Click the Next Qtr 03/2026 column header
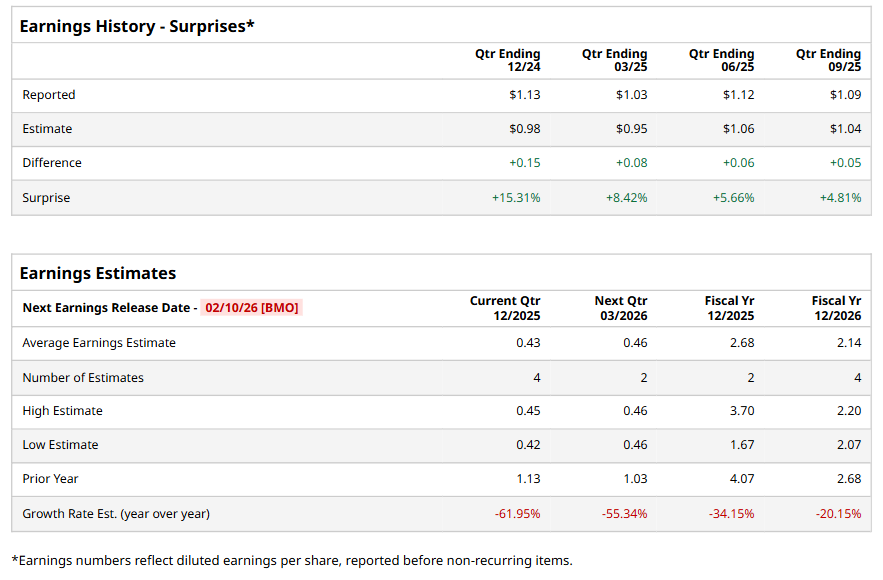Screen dimensions: 883x580 coord(621,308)
